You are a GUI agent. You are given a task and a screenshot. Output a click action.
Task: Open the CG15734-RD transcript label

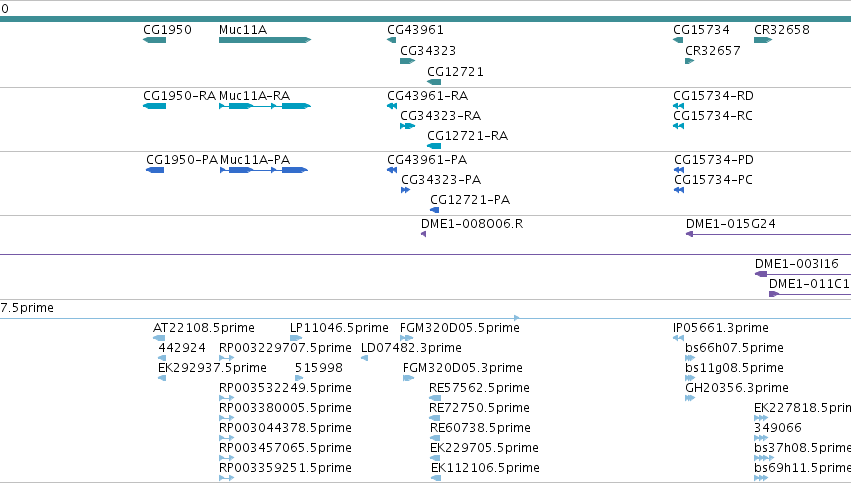pyautogui.click(x=713, y=96)
